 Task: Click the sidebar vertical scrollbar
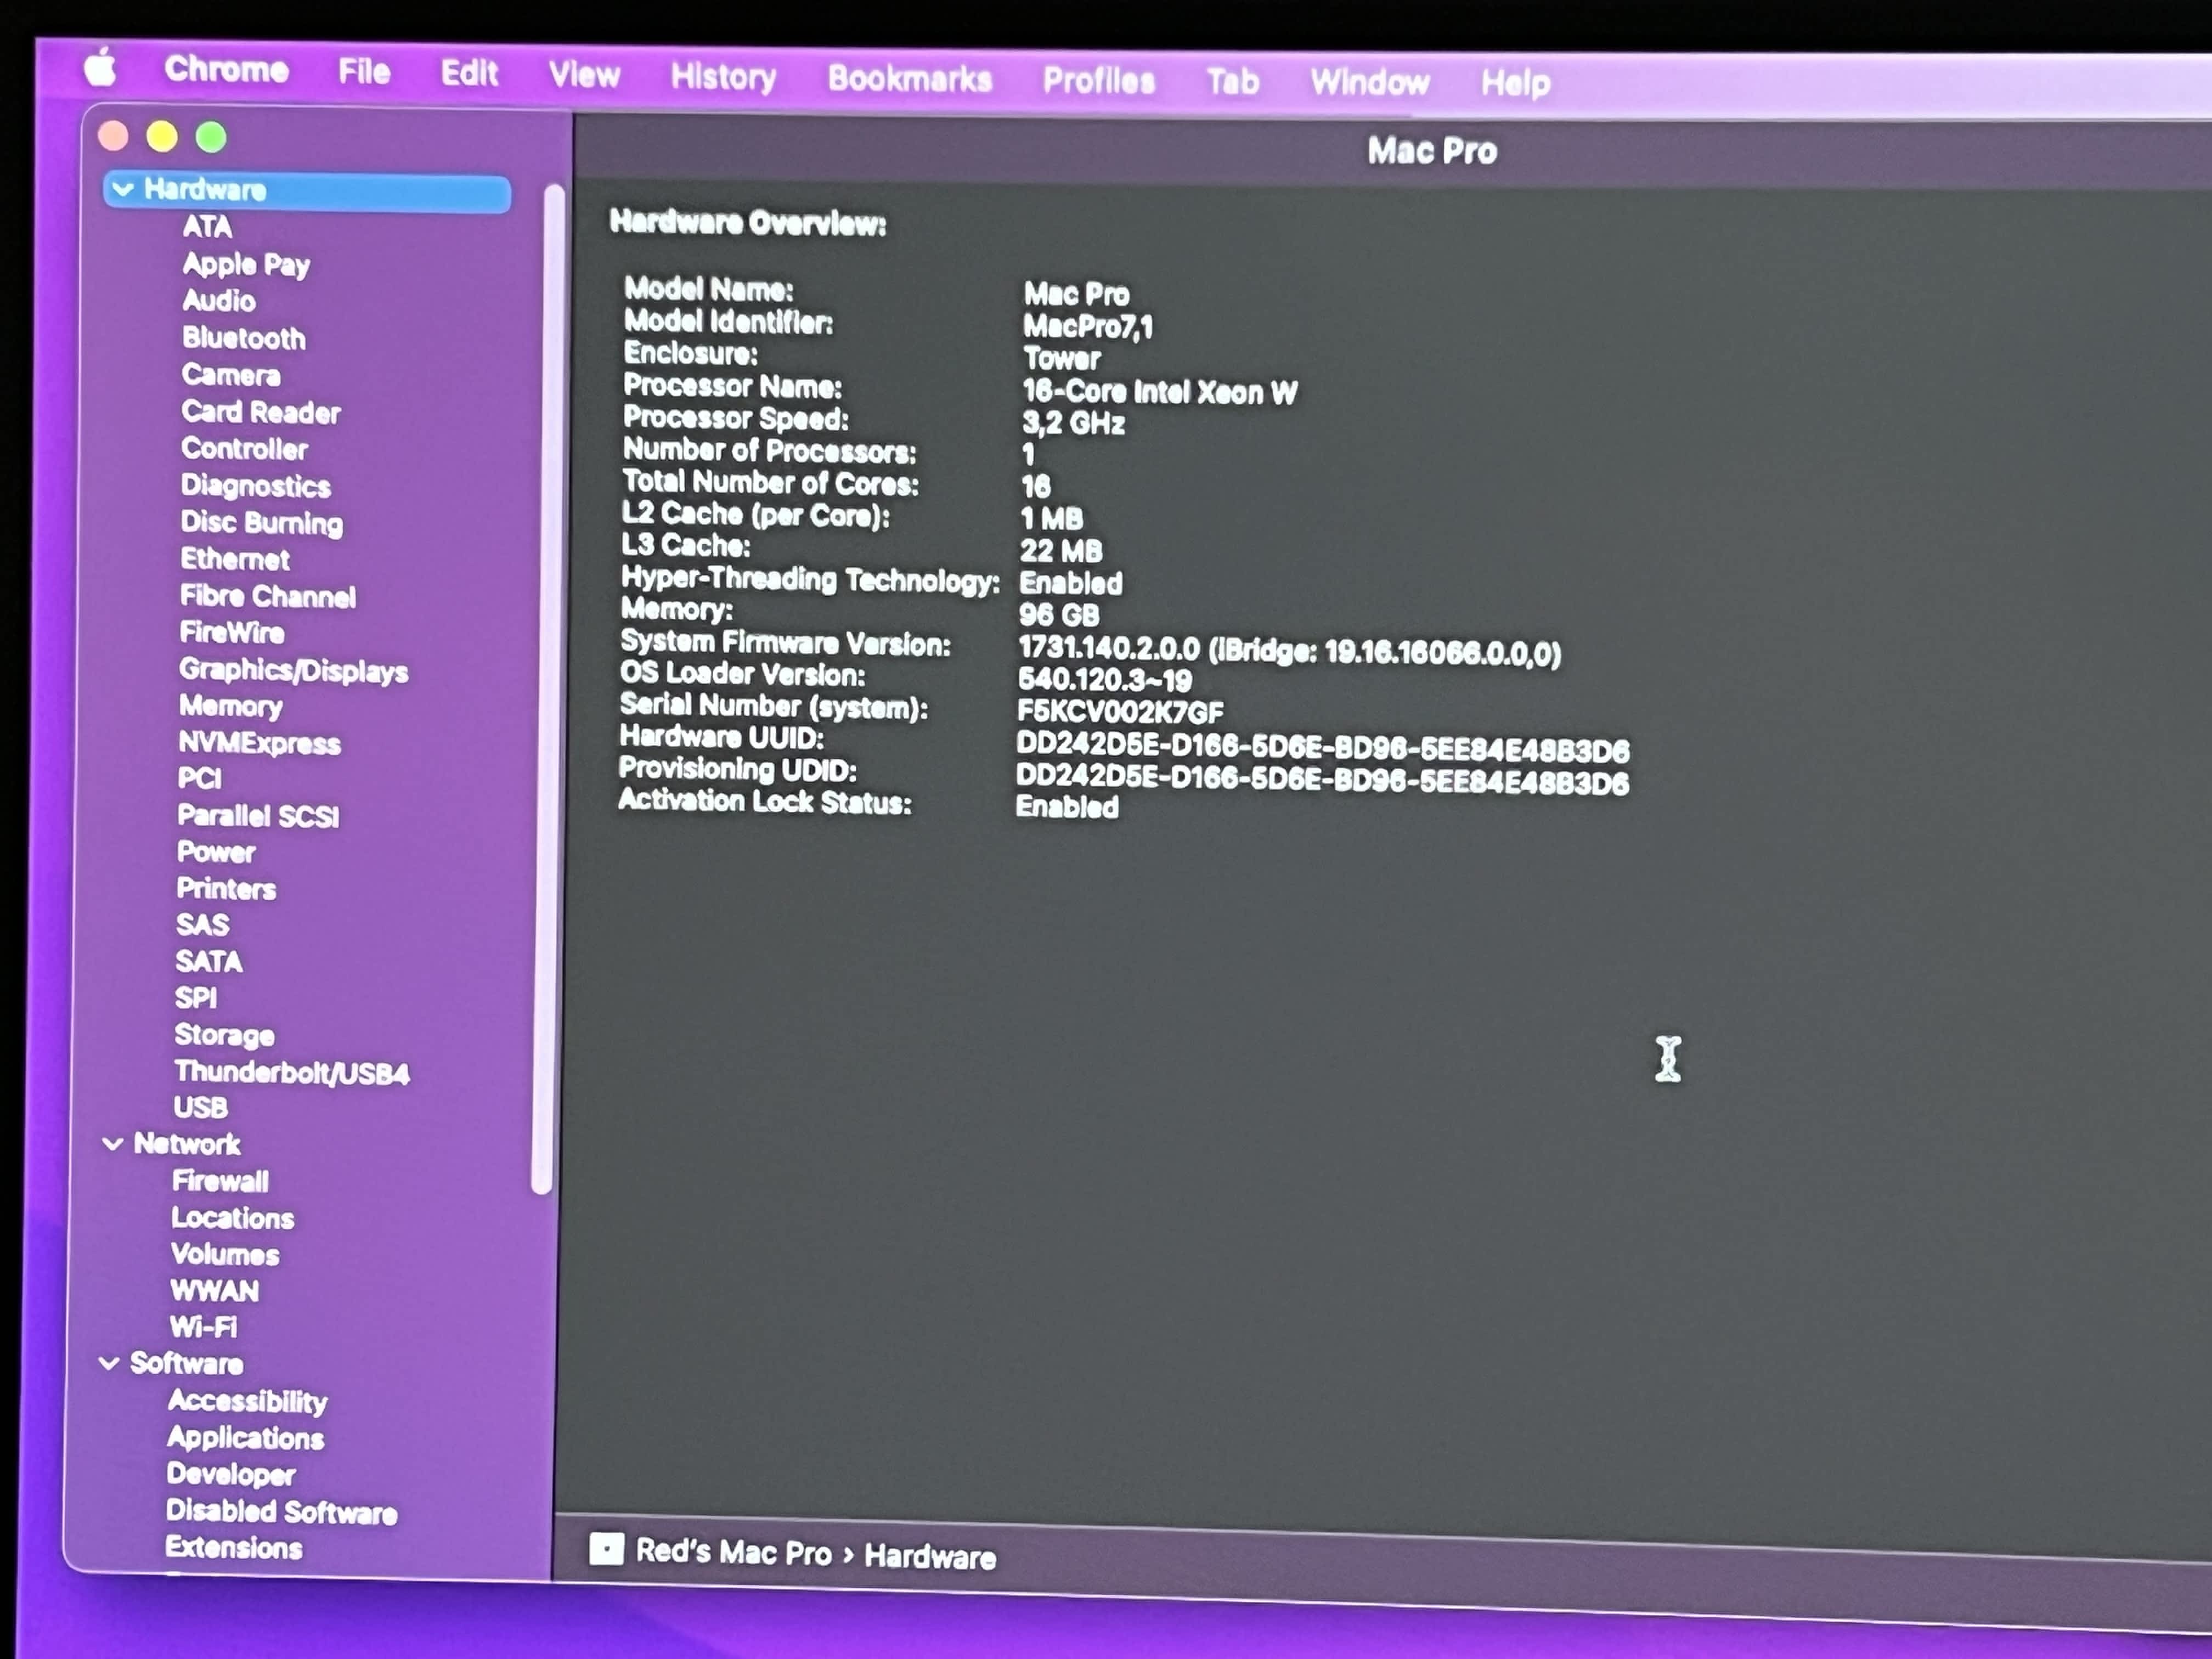coord(547,690)
